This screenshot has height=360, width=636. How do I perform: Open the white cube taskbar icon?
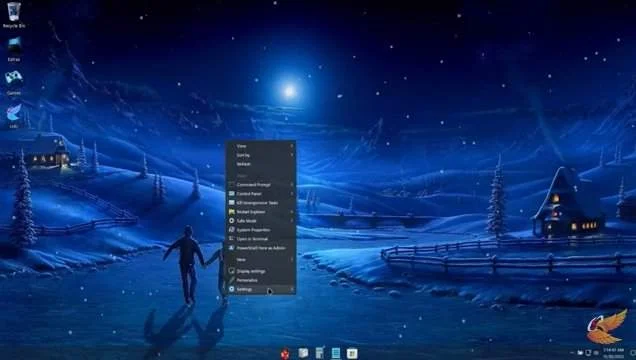303,353
